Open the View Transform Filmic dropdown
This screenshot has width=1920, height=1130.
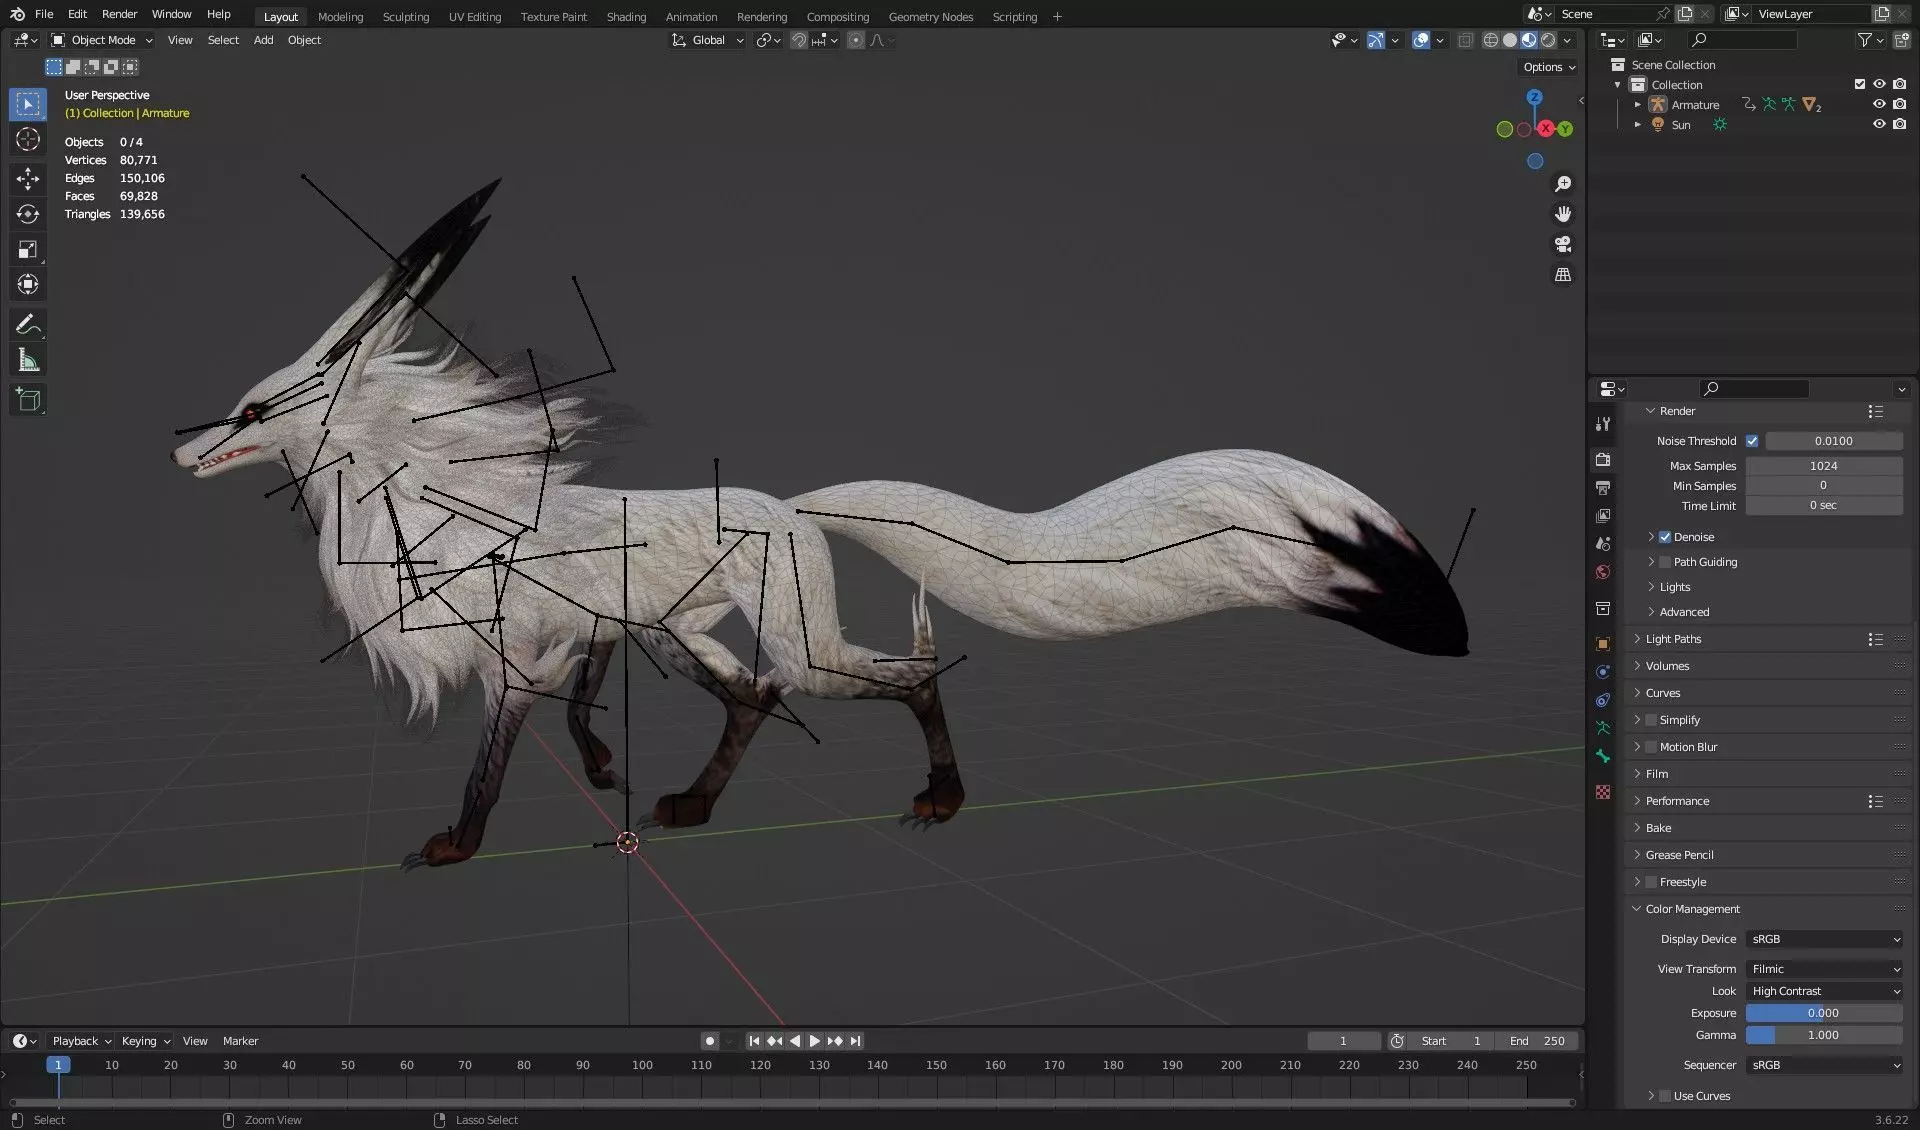click(1825, 969)
